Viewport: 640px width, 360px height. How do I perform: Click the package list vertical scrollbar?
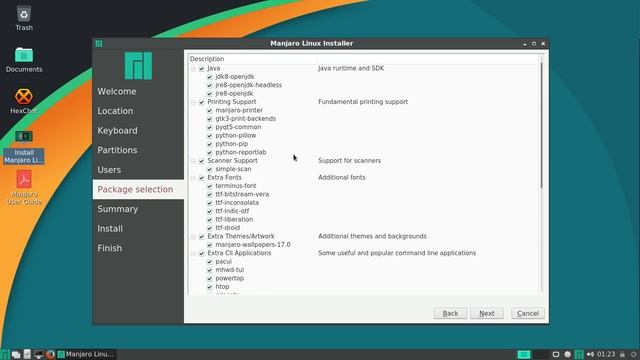click(x=542, y=124)
